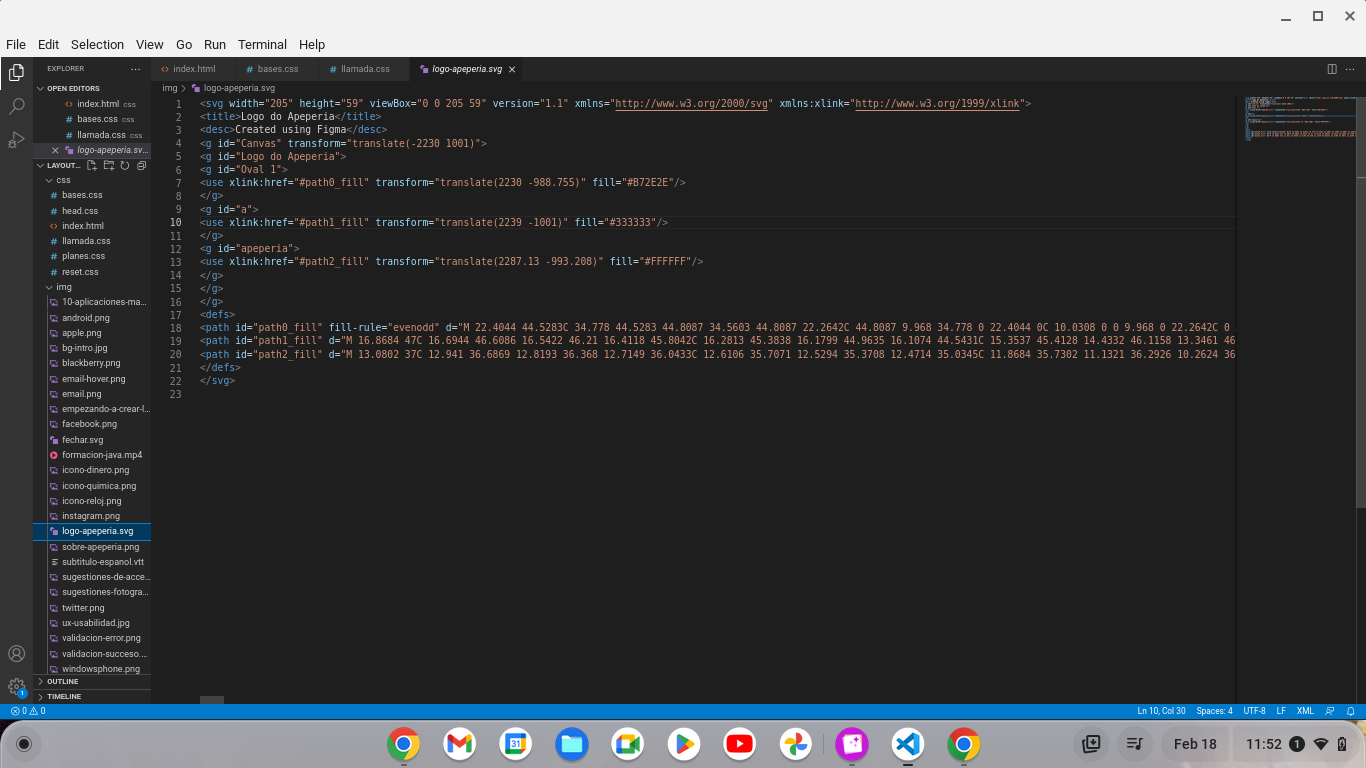Open the notifications bell in status bar
This screenshot has height=768, width=1366.
coord(1351,711)
